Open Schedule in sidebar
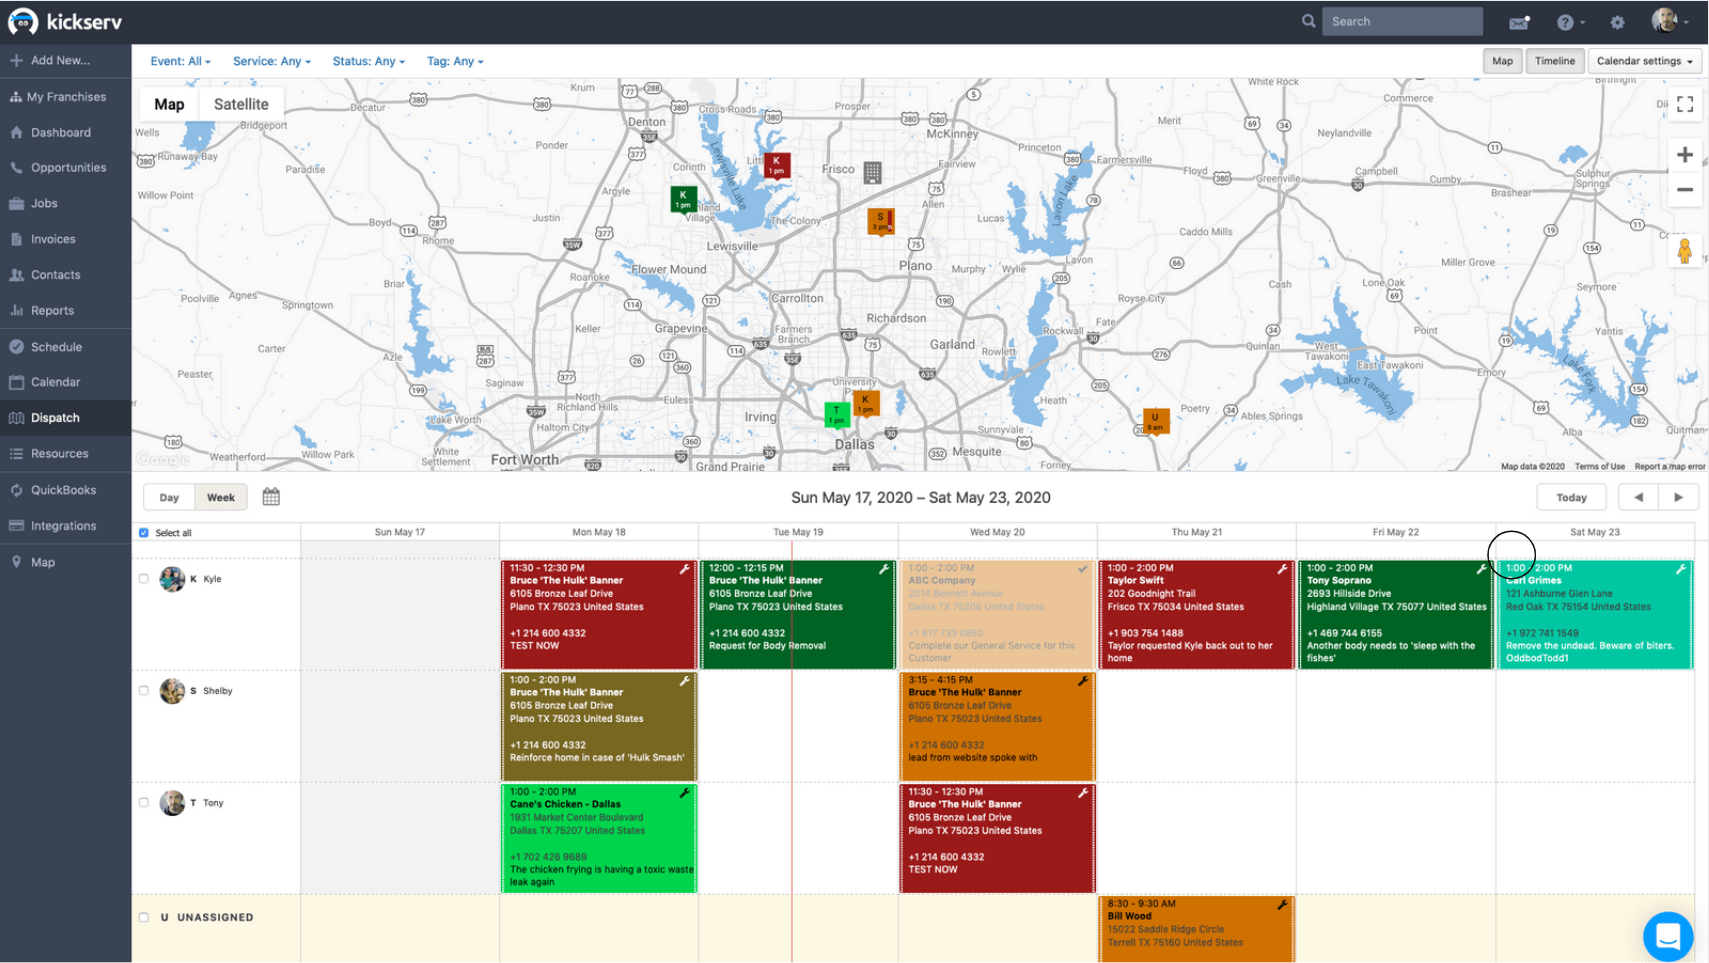Screen dimensions: 1709x963 point(66,347)
